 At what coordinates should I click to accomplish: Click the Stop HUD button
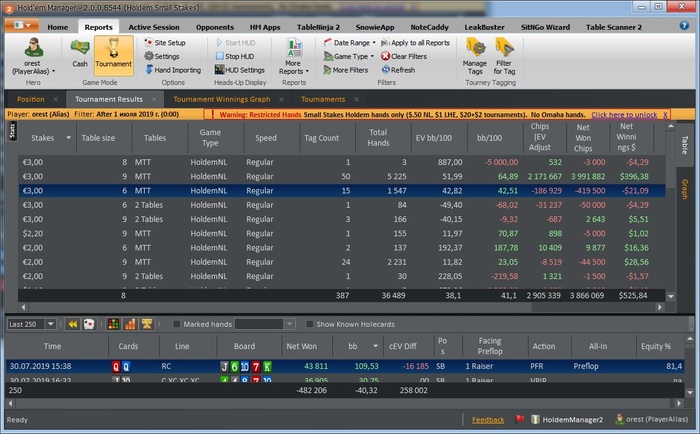pos(235,56)
